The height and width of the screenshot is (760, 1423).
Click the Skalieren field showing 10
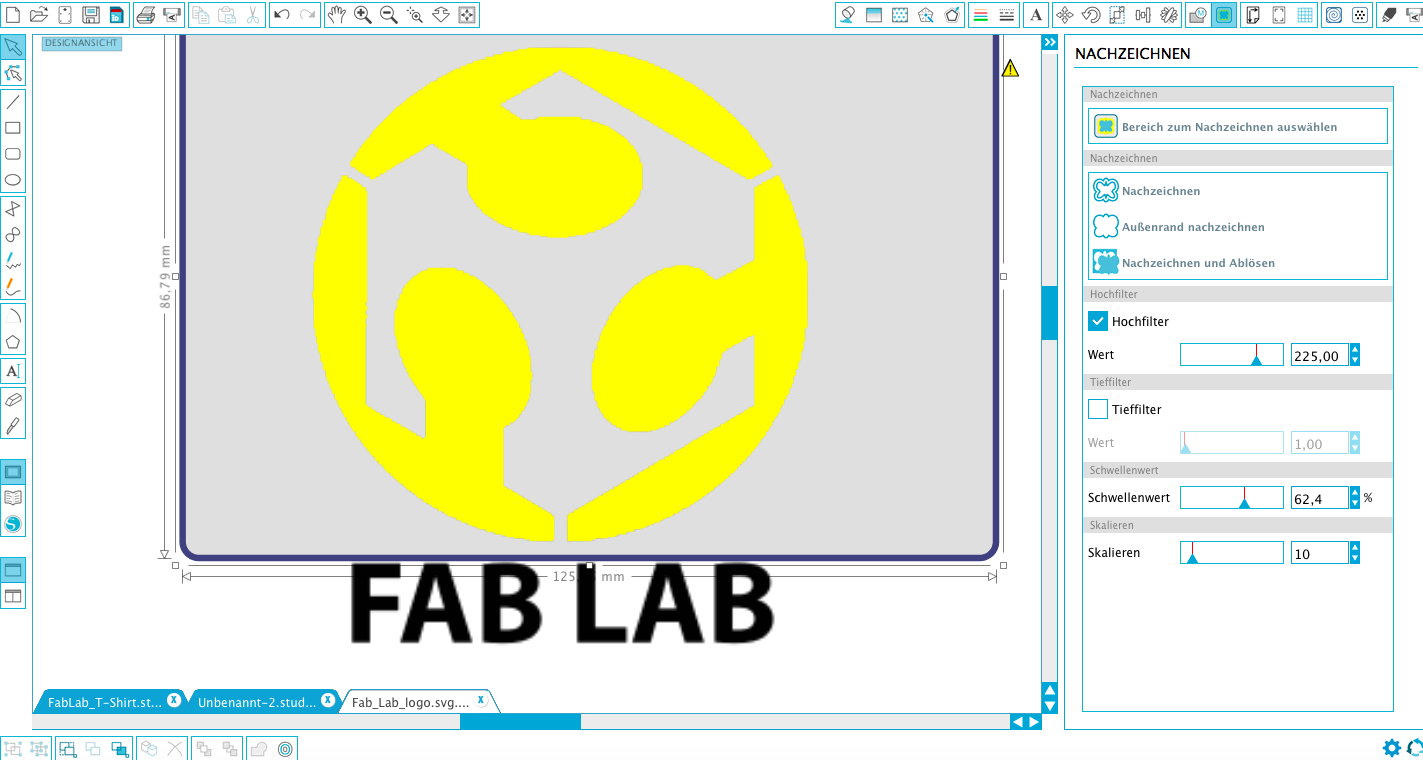(1319, 553)
